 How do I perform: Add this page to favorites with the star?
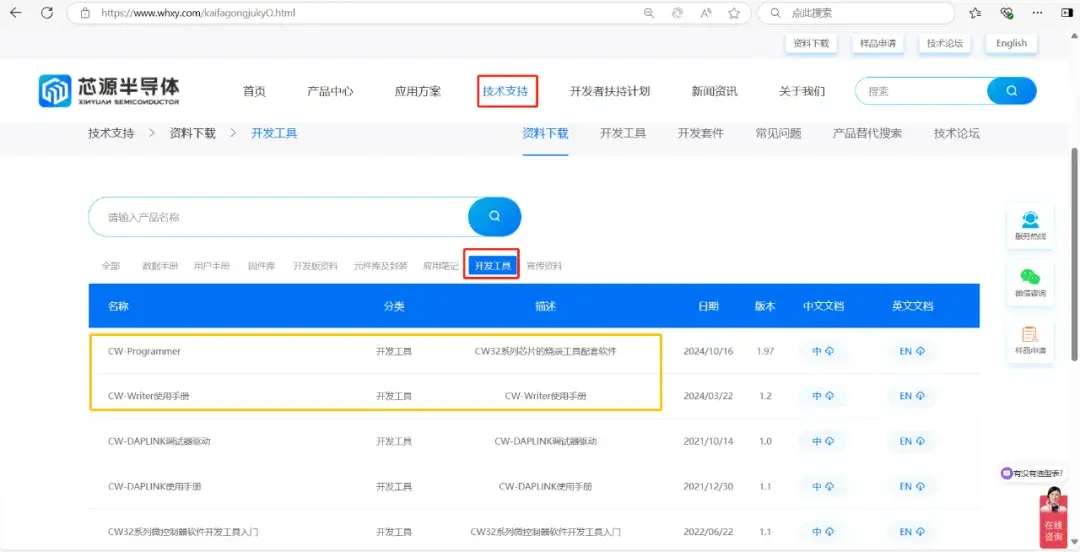click(734, 12)
